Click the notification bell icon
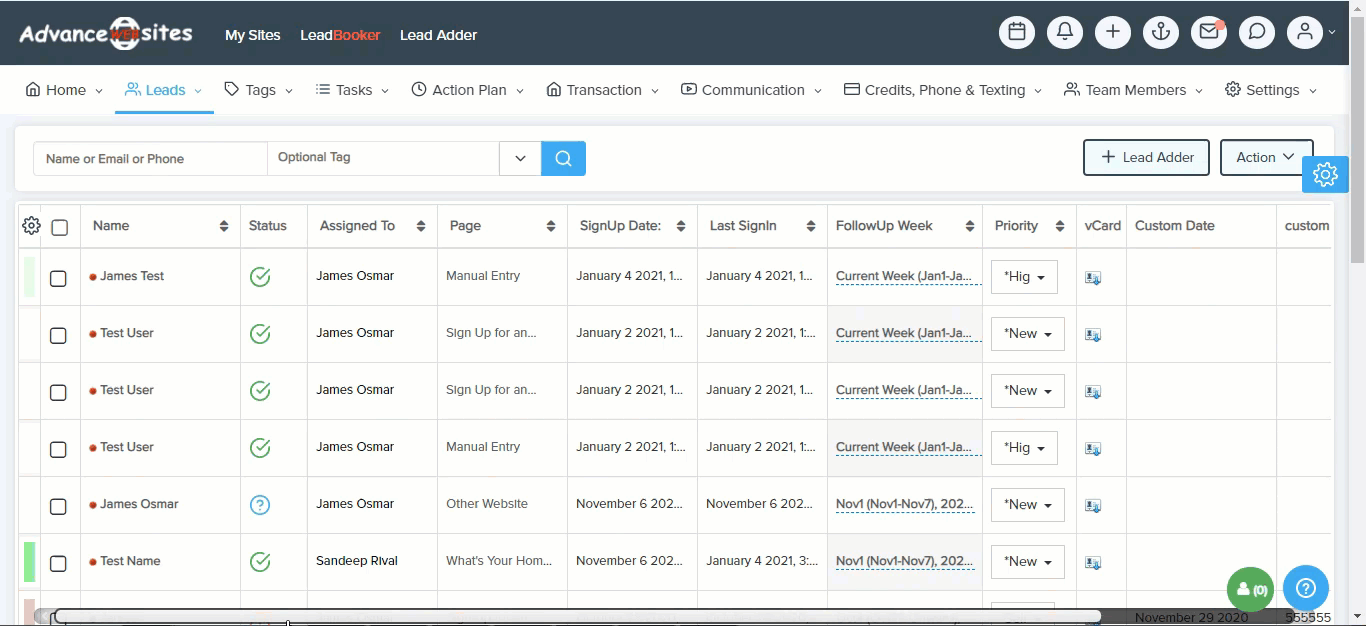Viewport: 1366px width, 626px height. point(1065,32)
